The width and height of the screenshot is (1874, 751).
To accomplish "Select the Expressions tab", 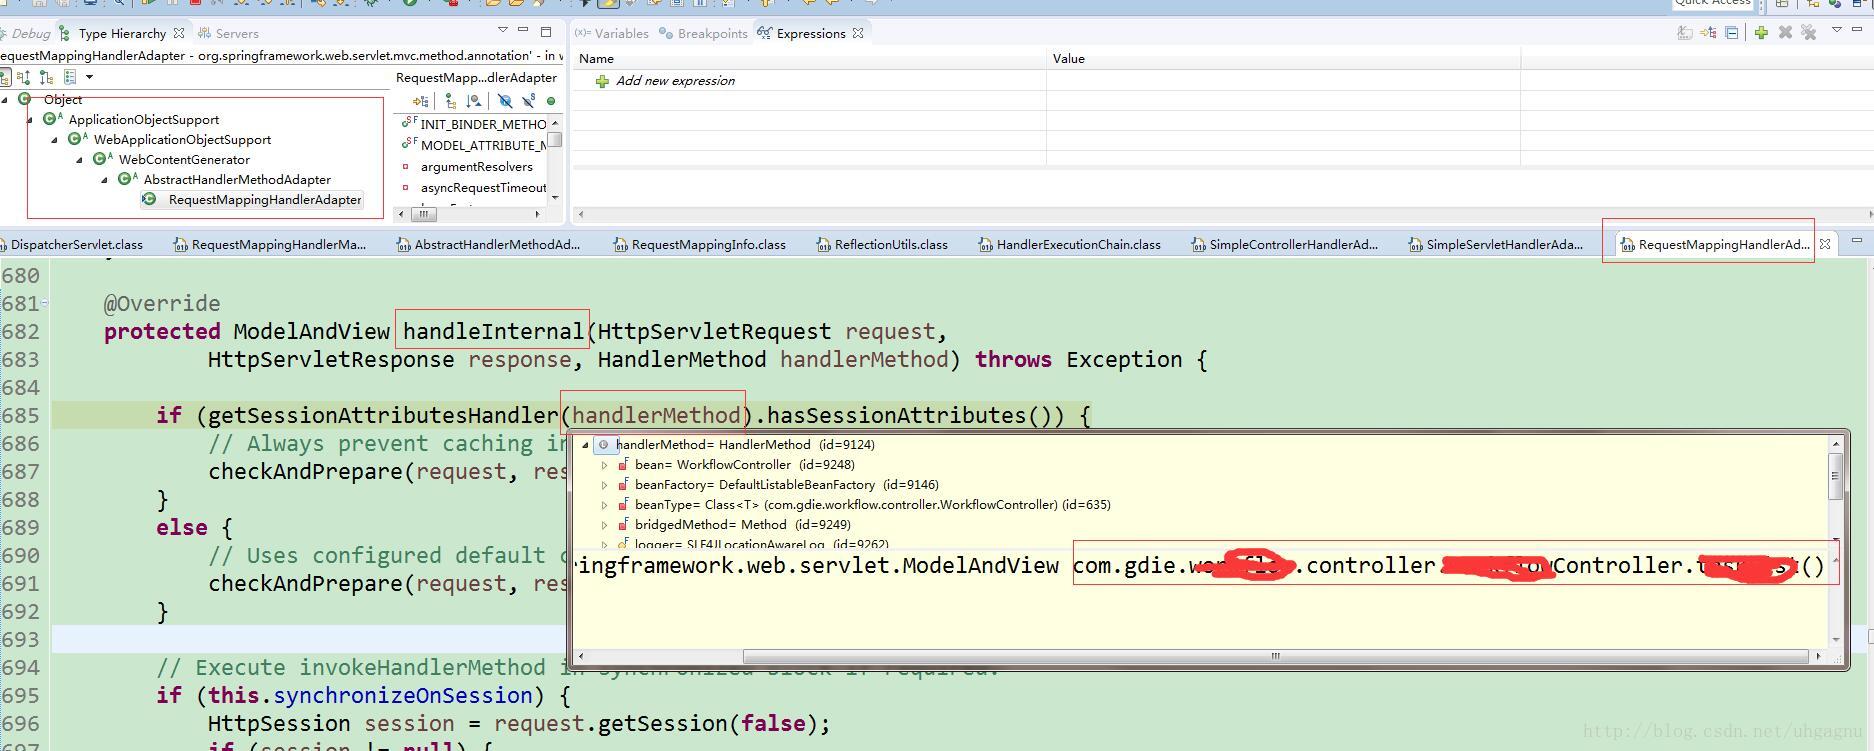I will pyautogui.click(x=802, y=33).
